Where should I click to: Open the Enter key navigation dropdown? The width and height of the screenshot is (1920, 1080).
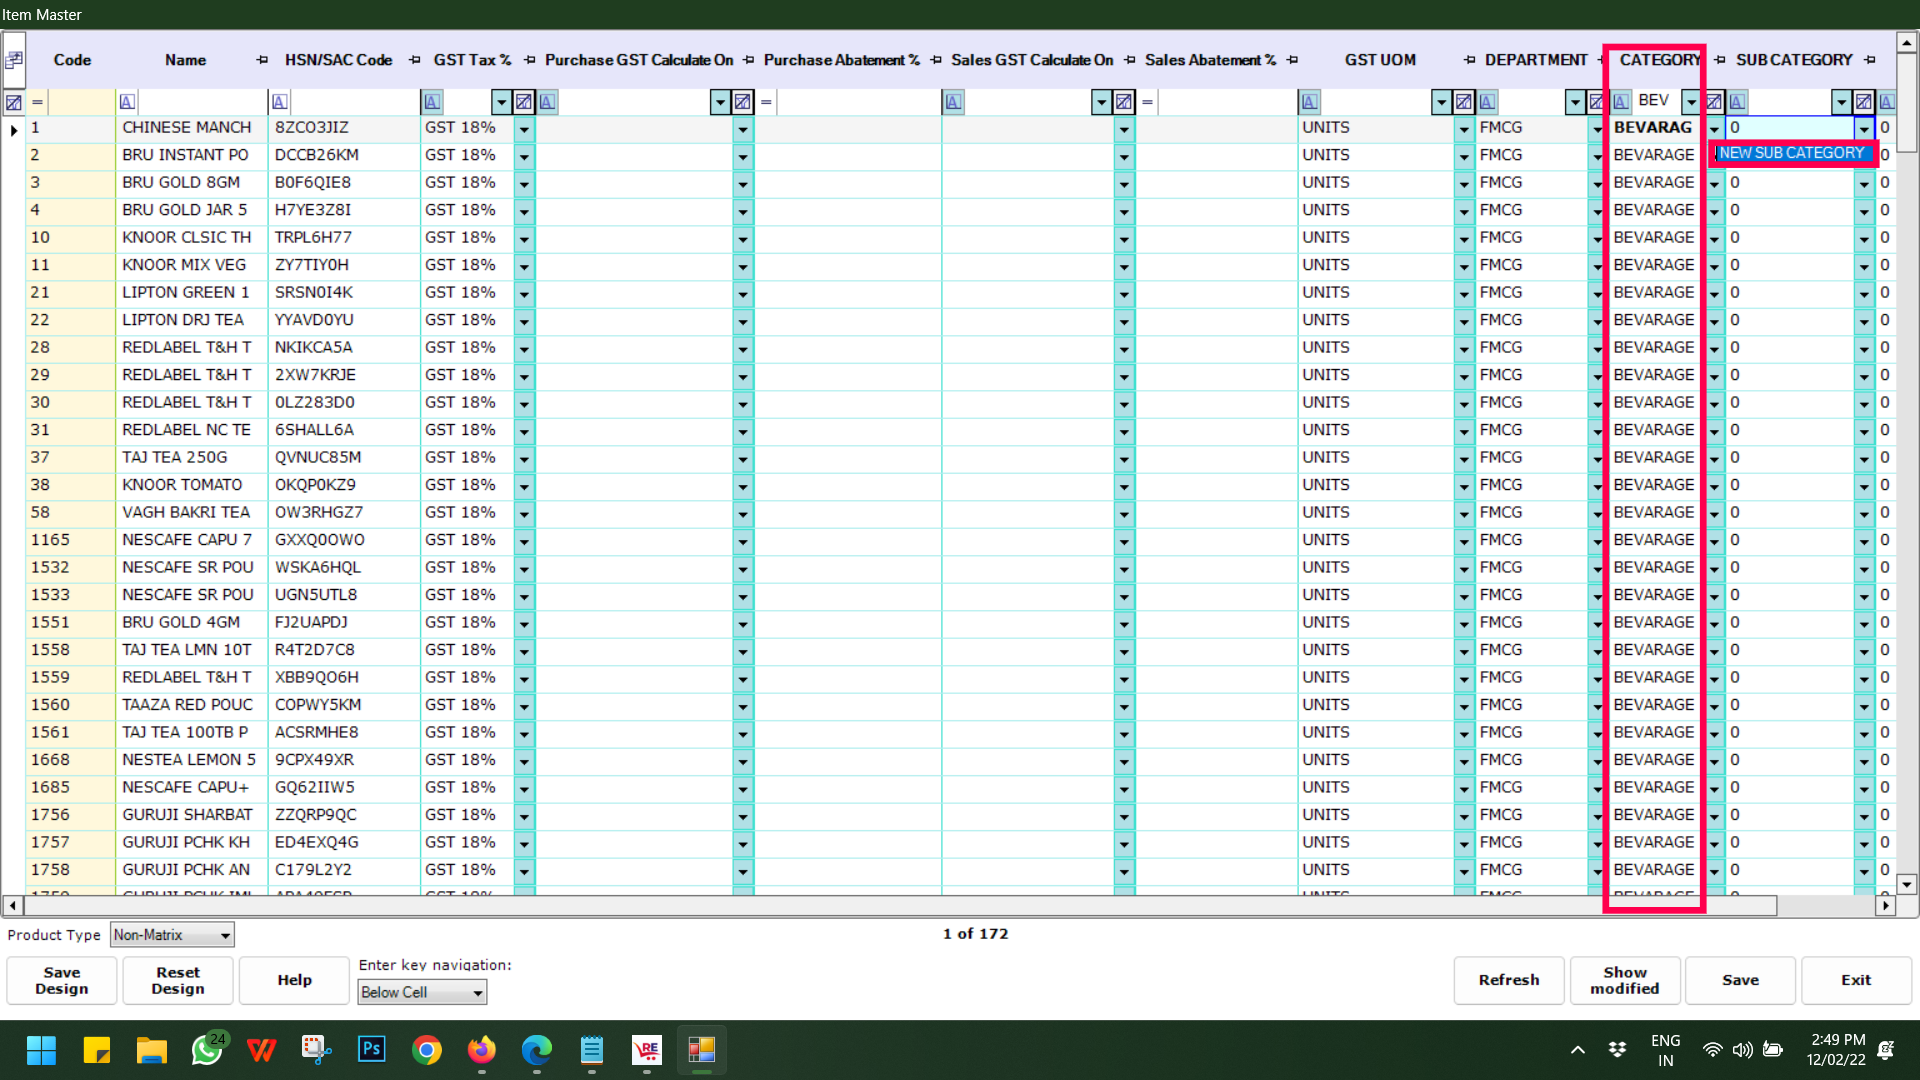coord(477,992)
